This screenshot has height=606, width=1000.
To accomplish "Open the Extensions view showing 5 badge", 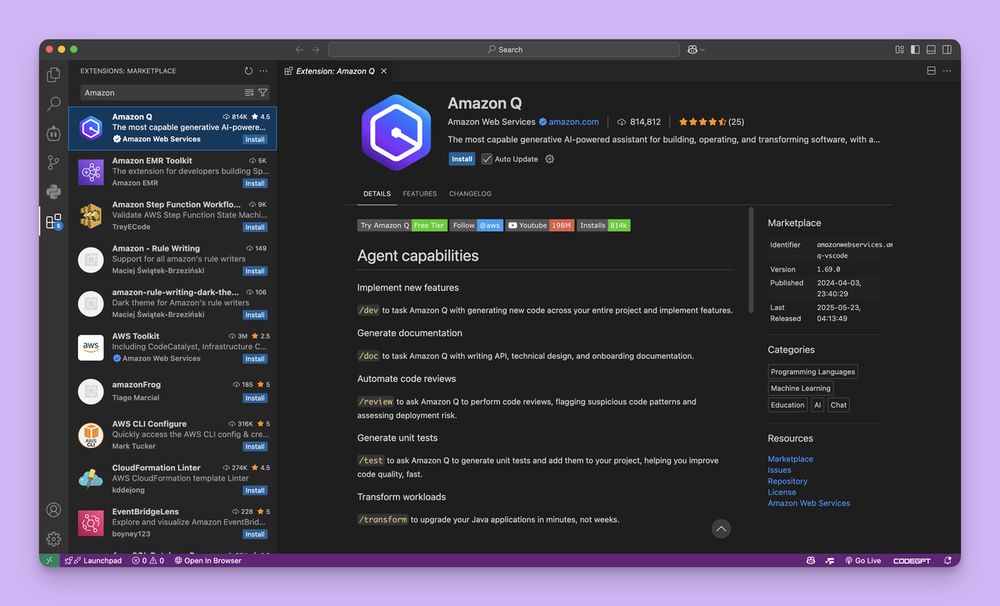I will [x=53, y=220].
